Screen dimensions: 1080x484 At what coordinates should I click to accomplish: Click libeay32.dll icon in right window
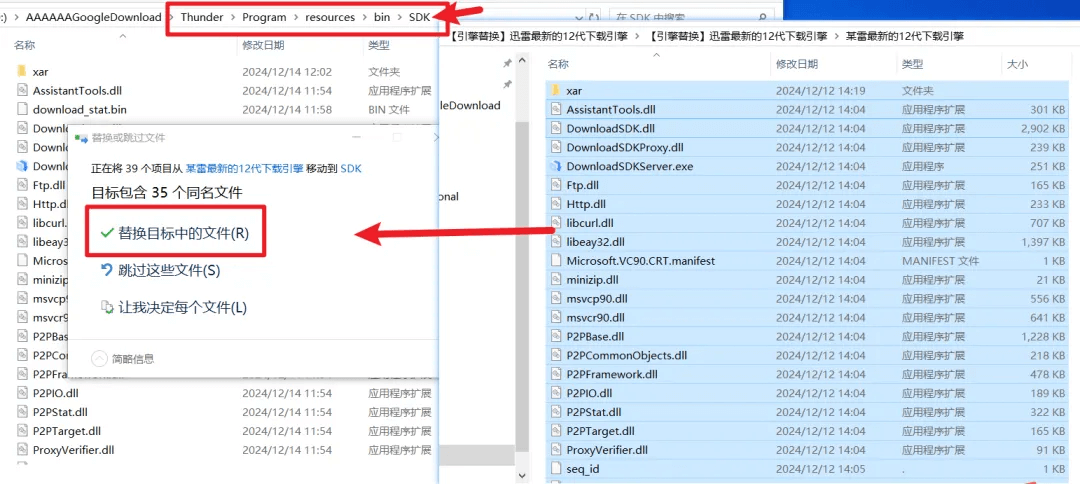click(x=557, y=242)
